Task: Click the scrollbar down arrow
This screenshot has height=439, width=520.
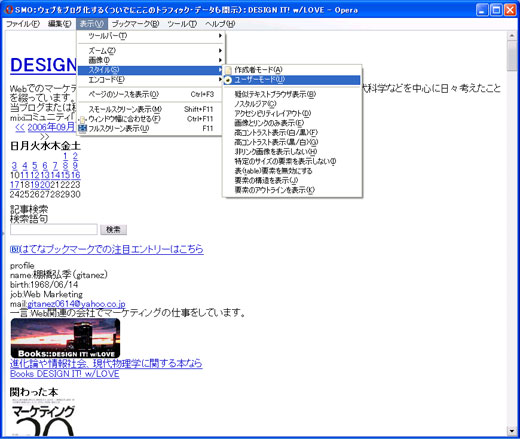Action: point(512,431)
